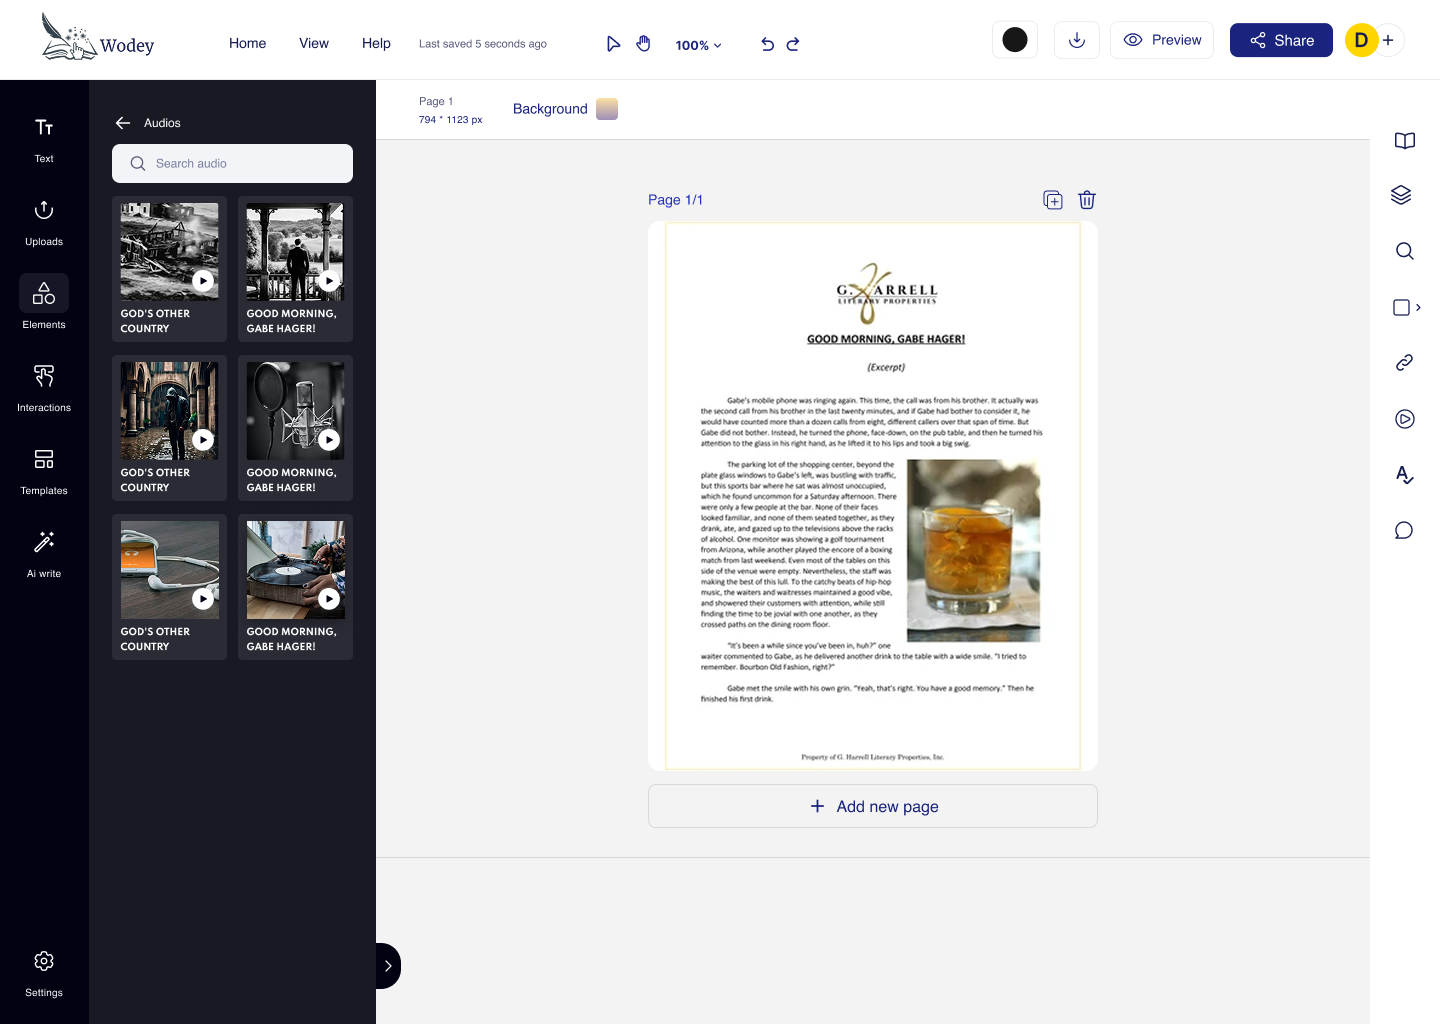Click the Search audio input field

(232, 164)
